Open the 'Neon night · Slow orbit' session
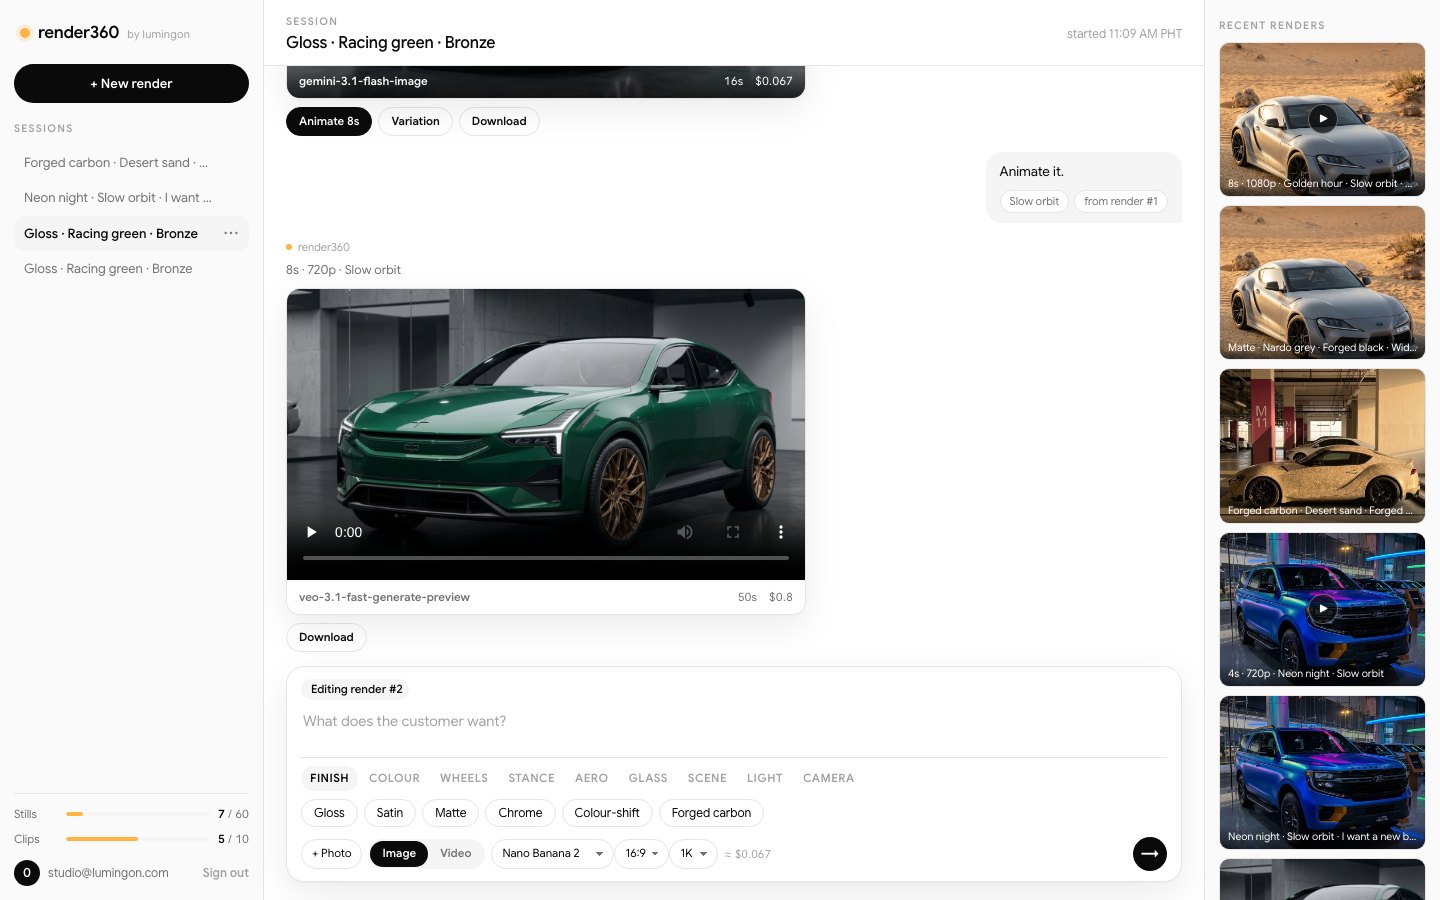 click(131, 198)
